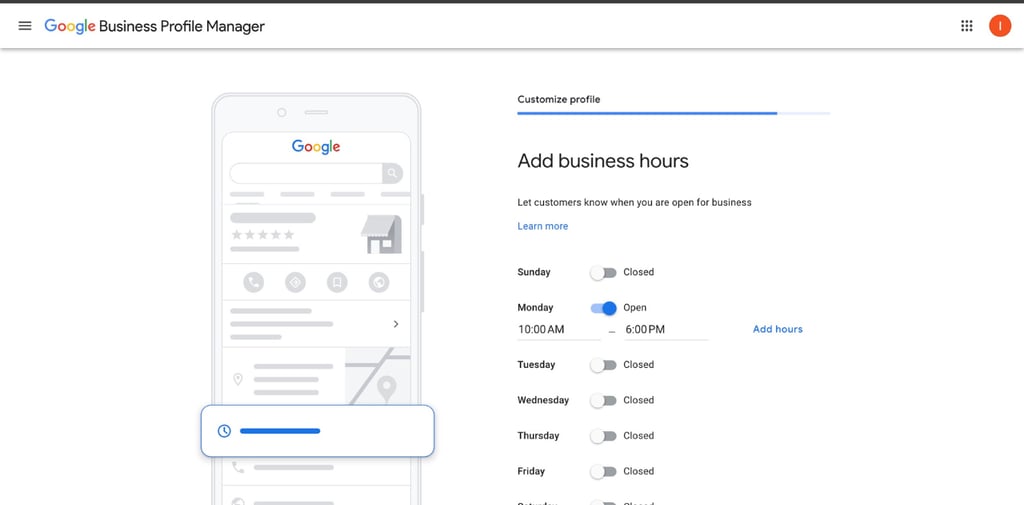Open the hamburger main menu
The width and height of the screenshot is (1024, 505).
[x=25, y=26]
